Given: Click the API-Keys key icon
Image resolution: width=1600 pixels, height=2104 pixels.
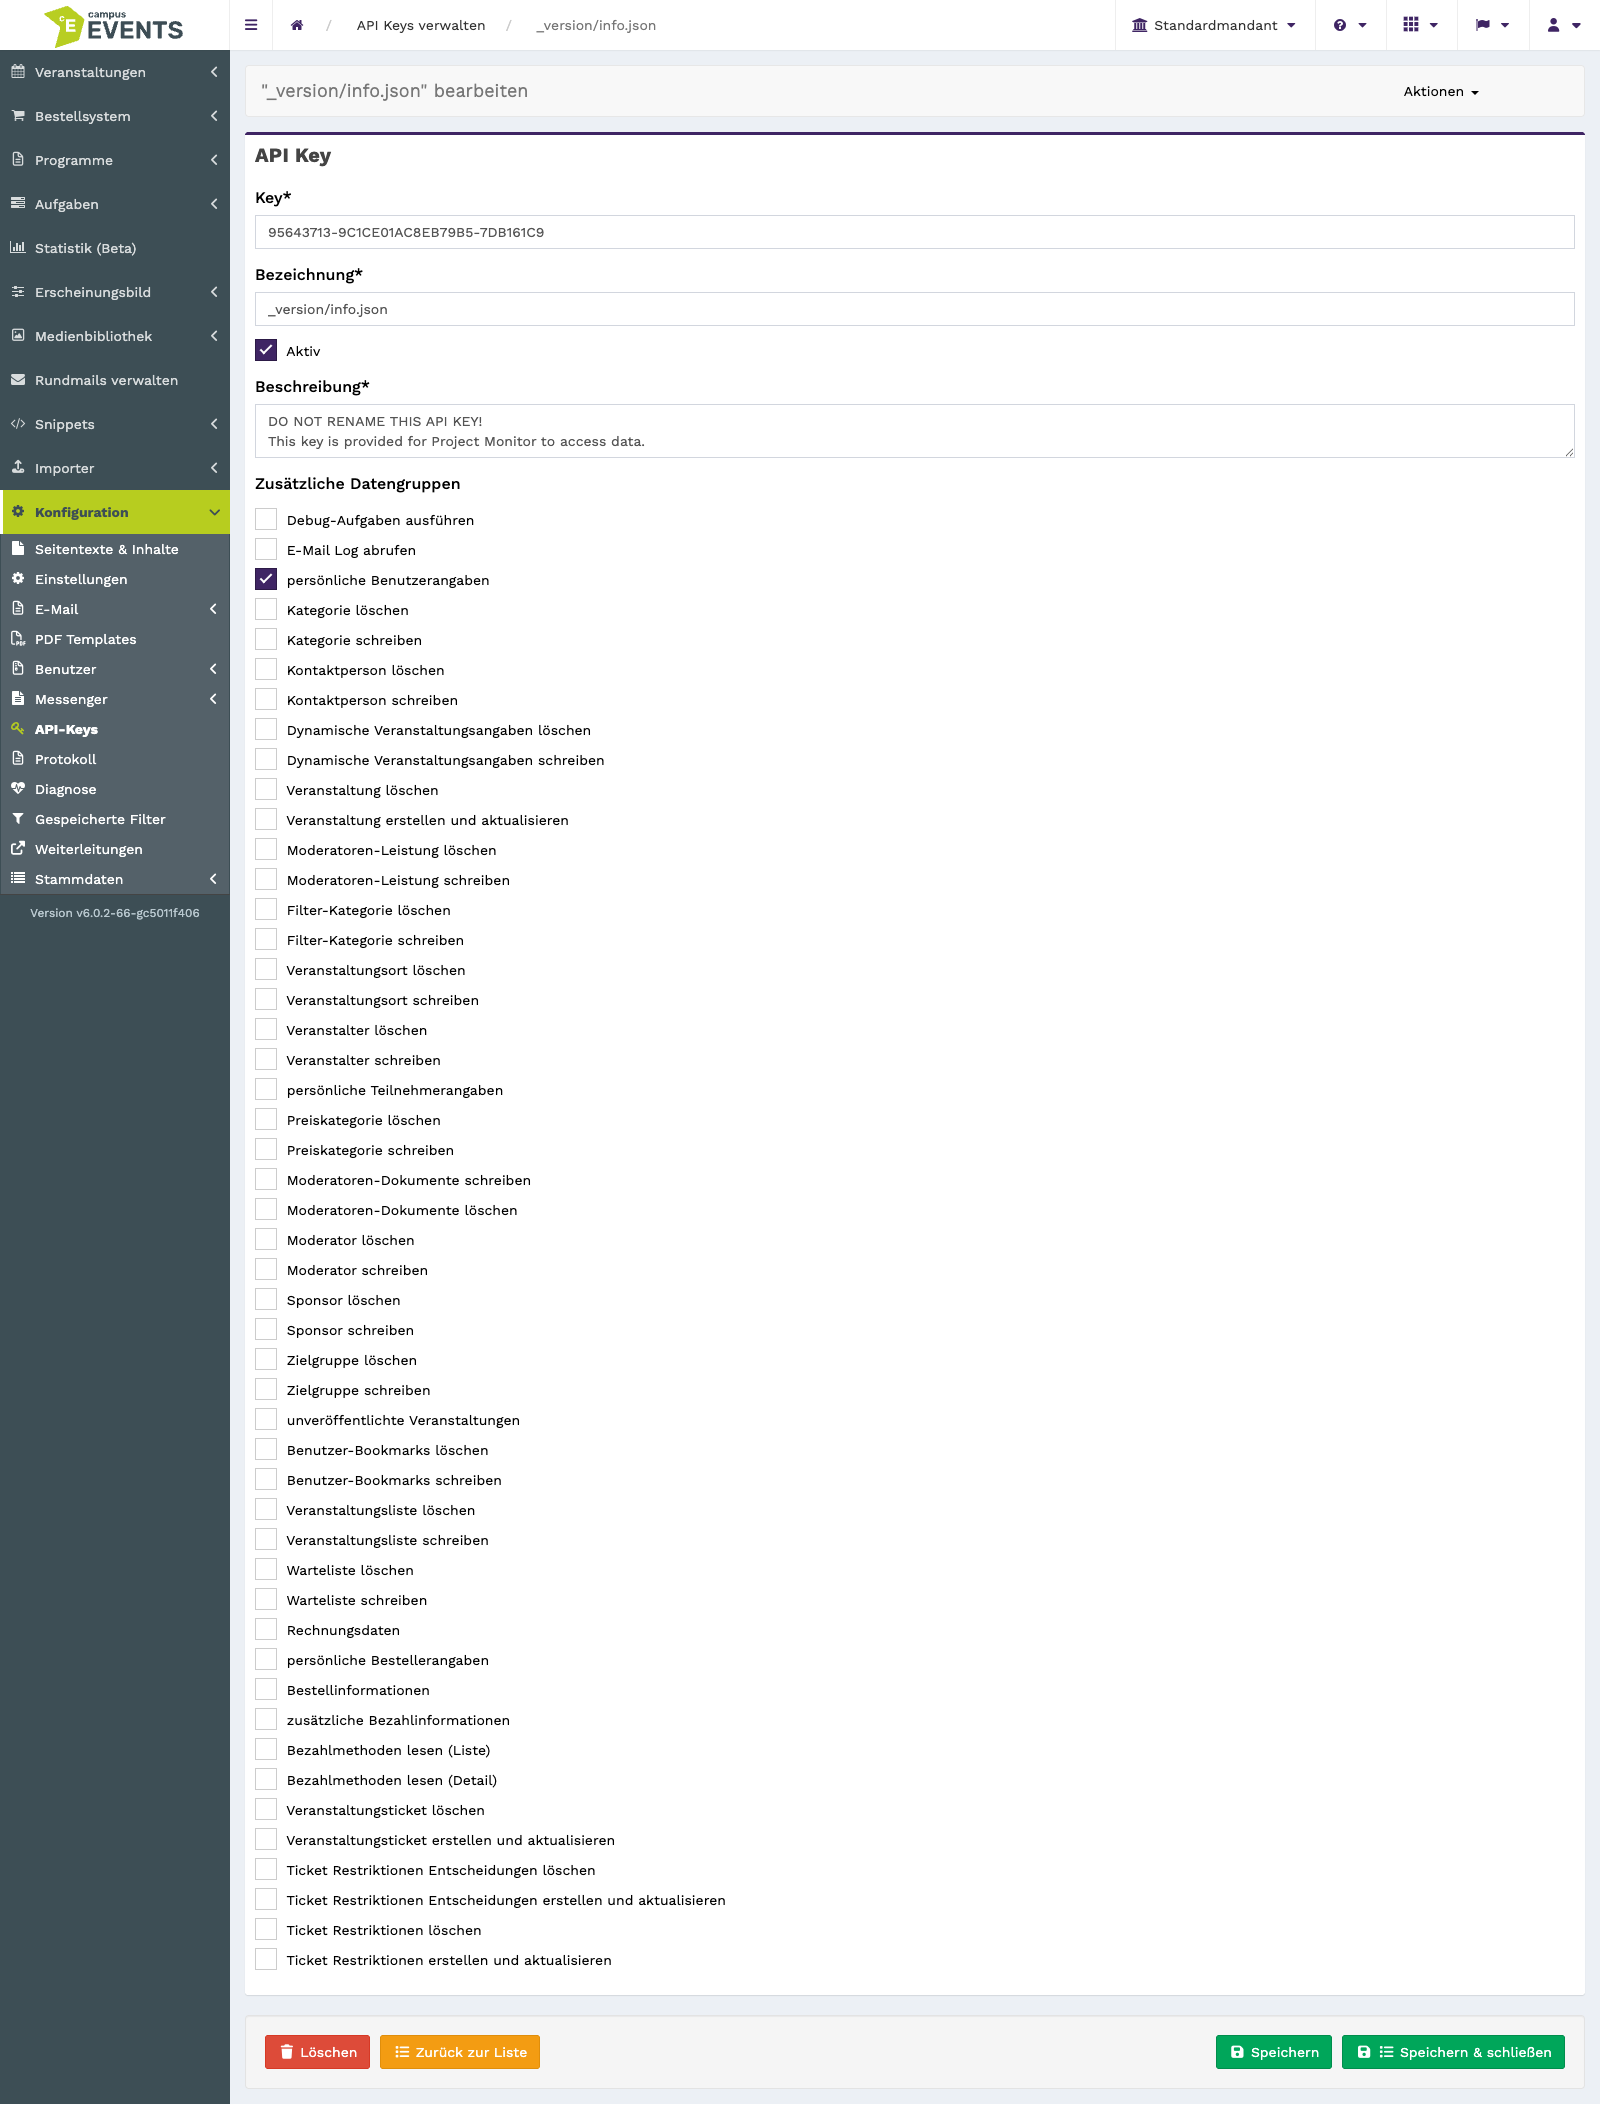Looking at the screenshot, I should pyautogui.click(x=18, y=729).
